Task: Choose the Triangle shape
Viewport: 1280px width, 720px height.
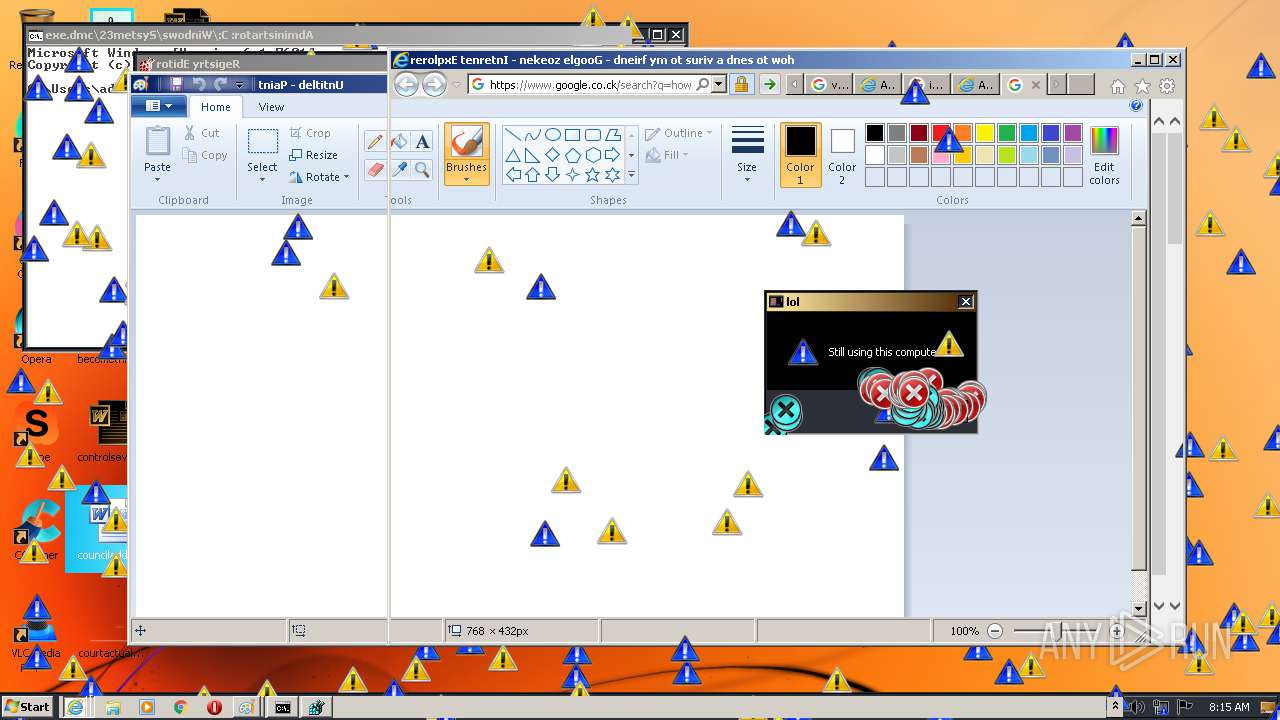Action: (512, 155)
